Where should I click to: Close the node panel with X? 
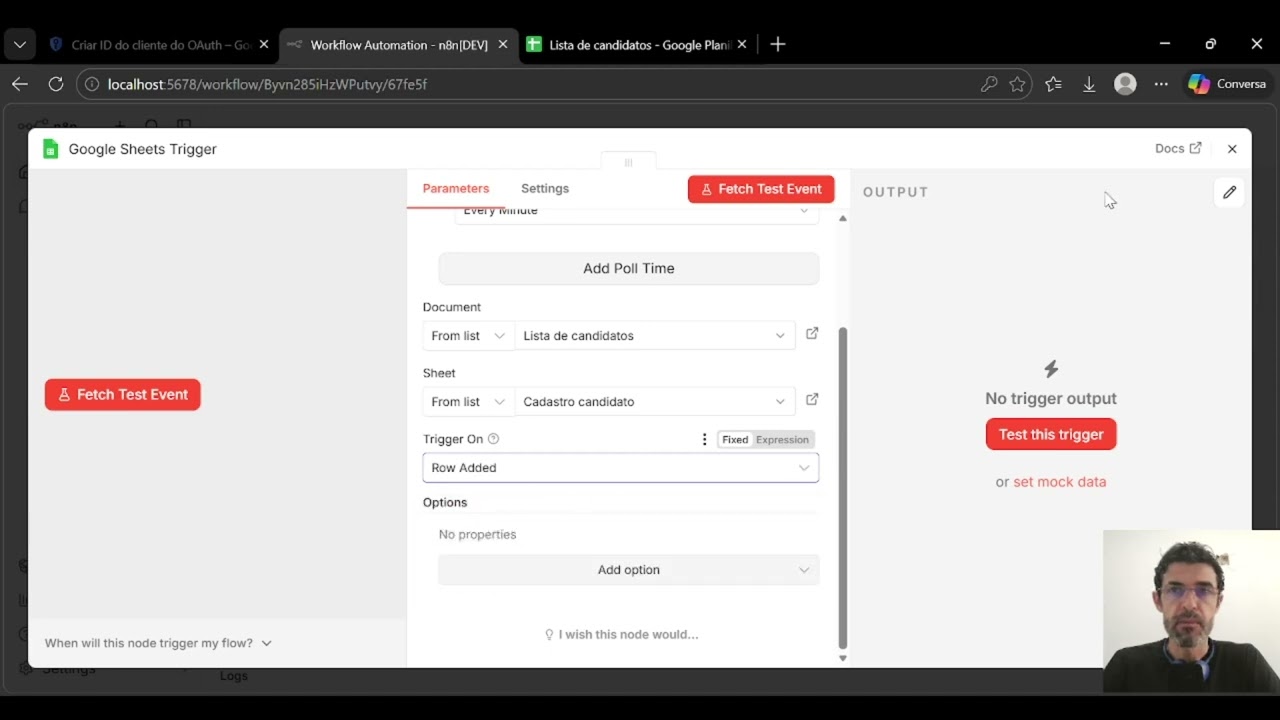pos(1232,148)
